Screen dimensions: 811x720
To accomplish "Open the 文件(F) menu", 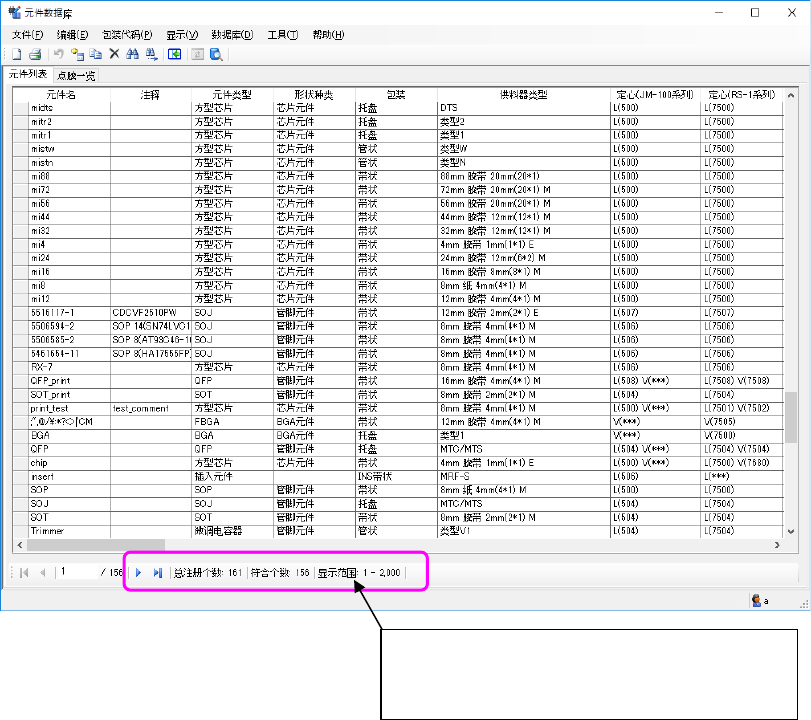I will (27, 35).
